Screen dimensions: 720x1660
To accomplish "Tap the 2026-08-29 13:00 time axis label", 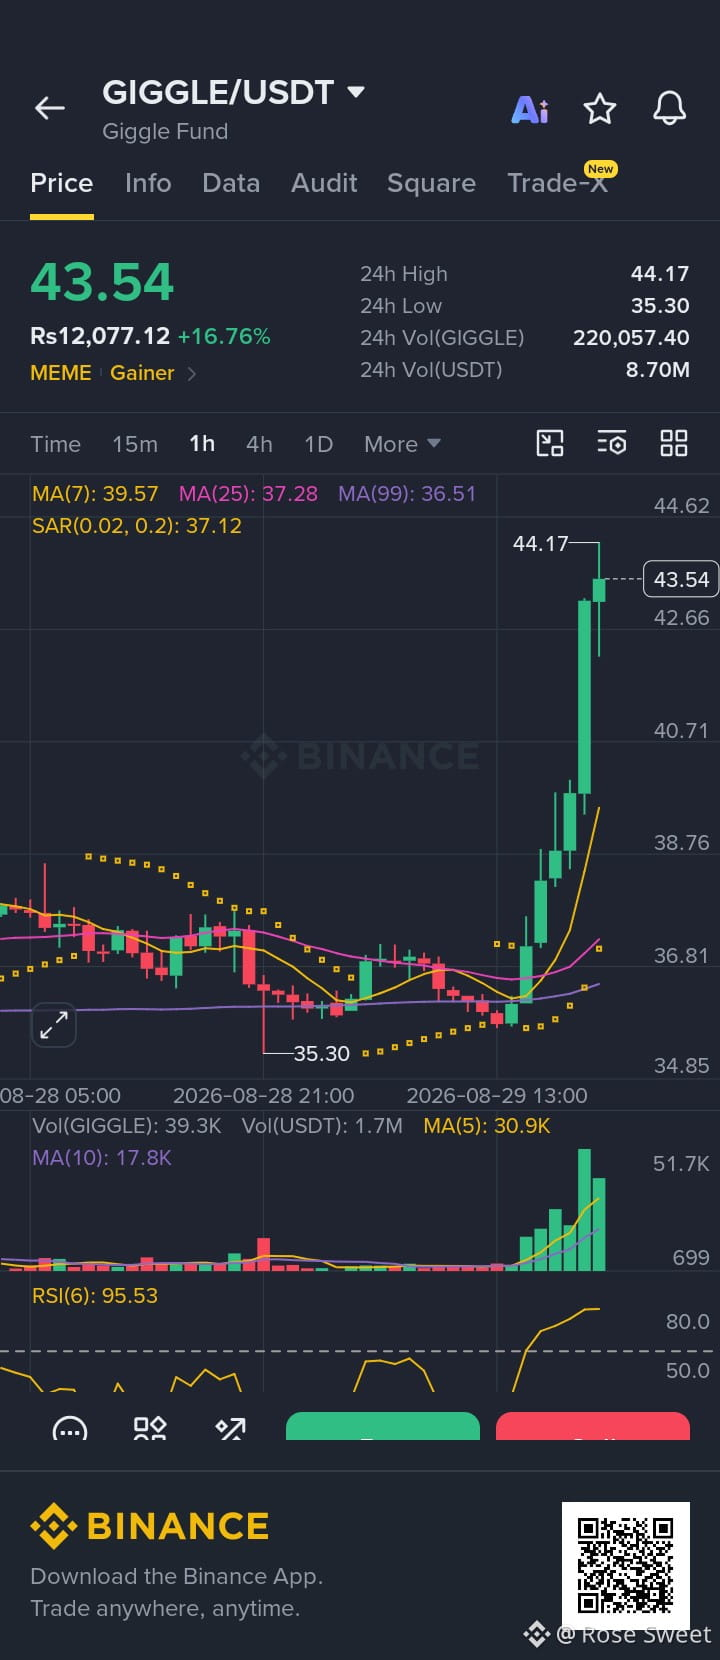I will [497, 1095].
